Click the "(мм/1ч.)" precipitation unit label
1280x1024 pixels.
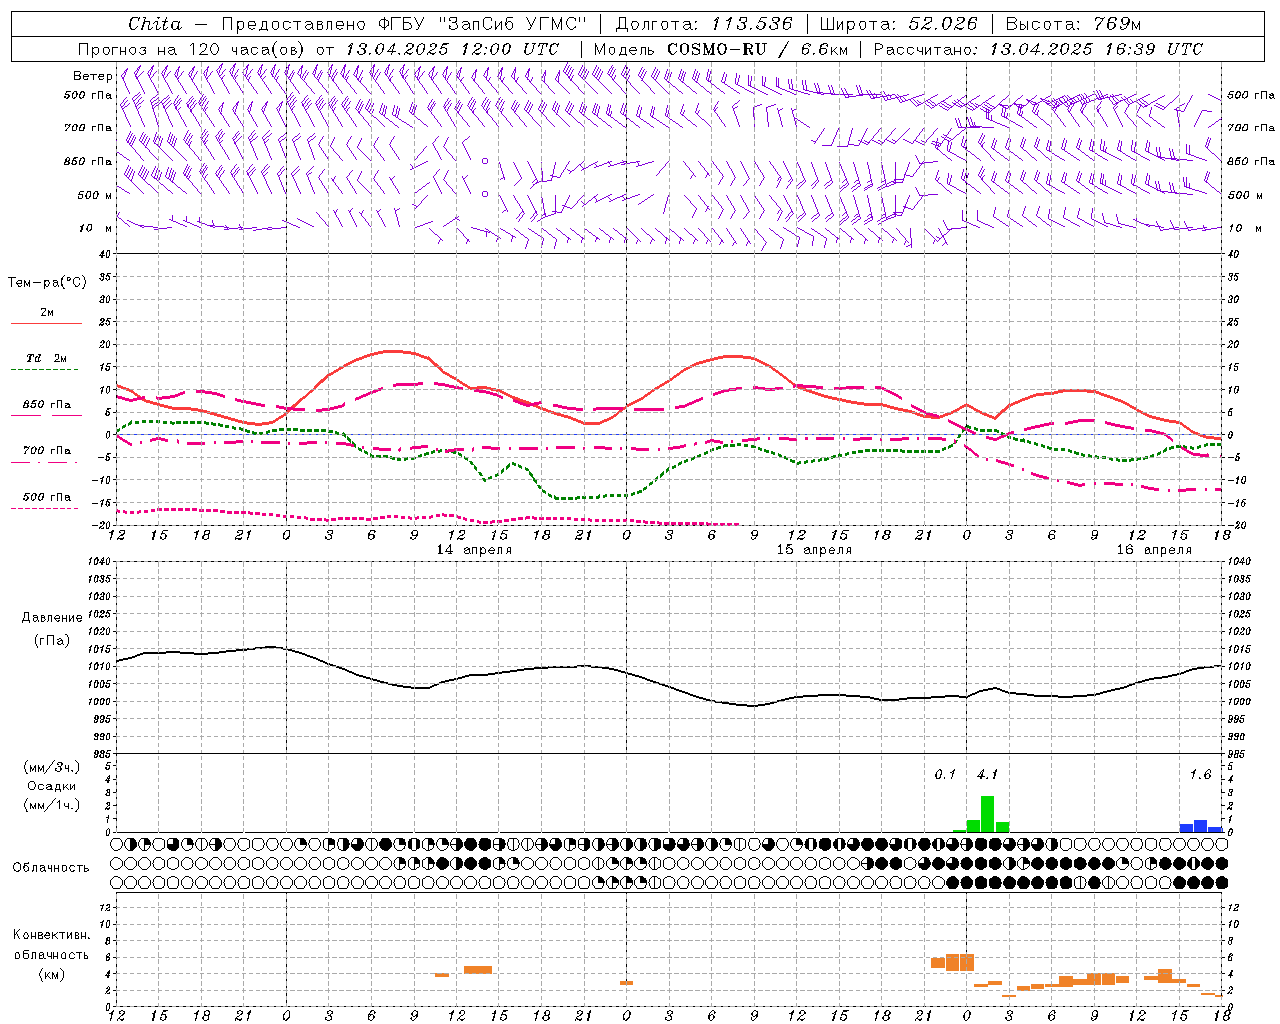51,805
